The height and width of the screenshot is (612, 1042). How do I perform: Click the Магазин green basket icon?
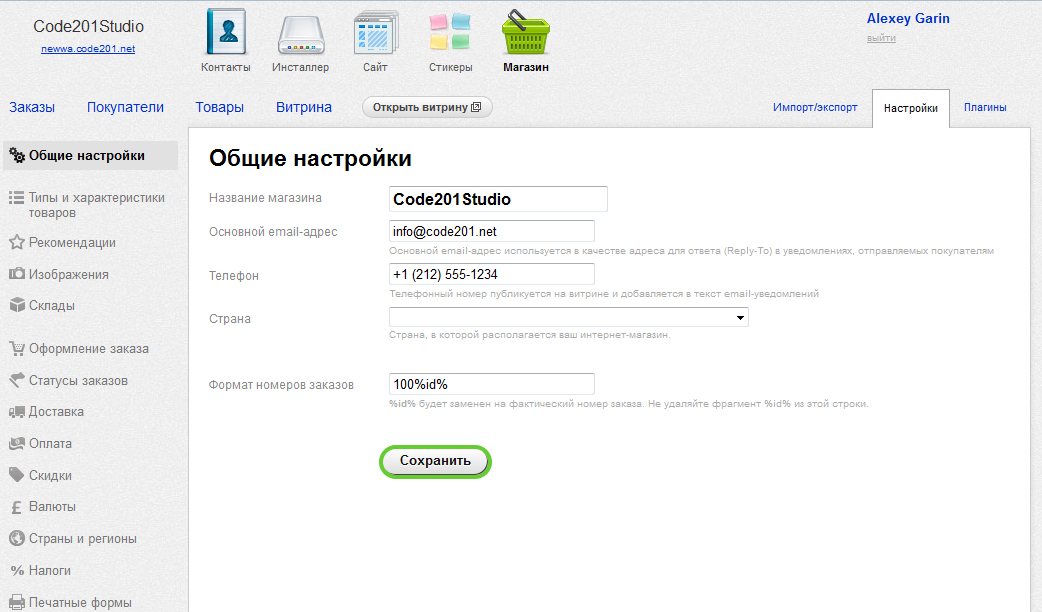coord(526,35)
